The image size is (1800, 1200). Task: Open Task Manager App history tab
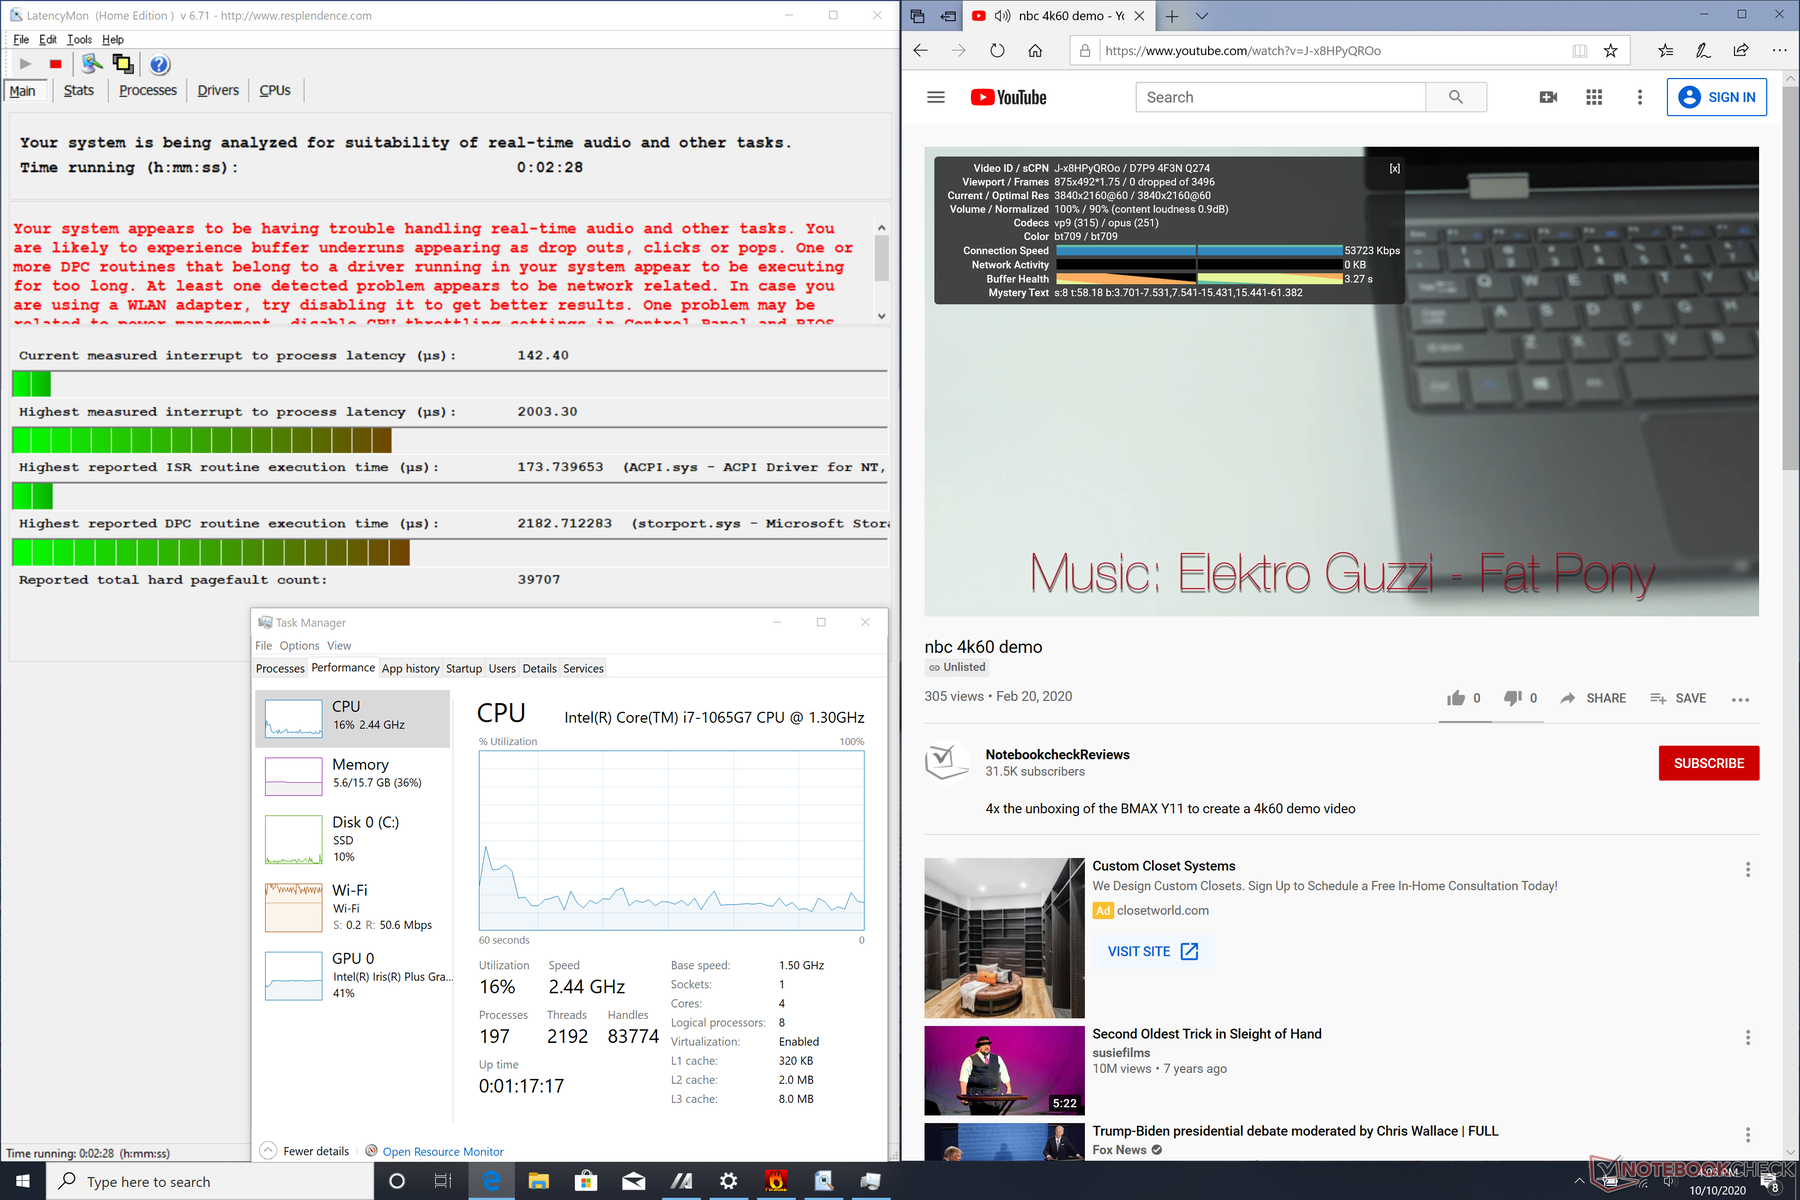(410, 668)
